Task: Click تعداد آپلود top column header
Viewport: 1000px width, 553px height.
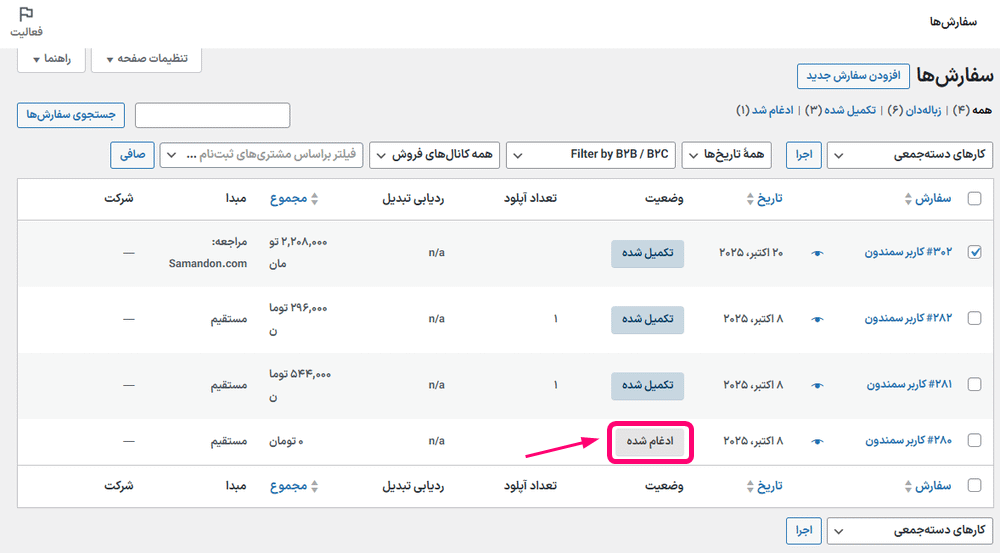Action: (530, 198)
